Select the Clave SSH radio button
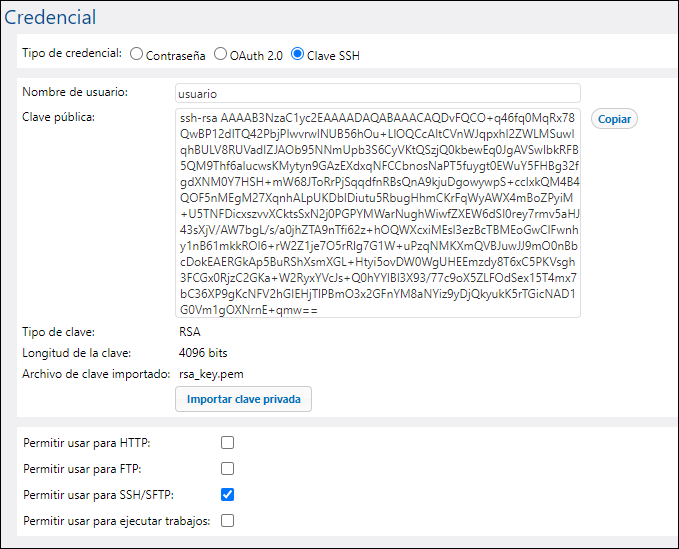The image size is (679, 549). pyautogui.click(x=297, y=54)
